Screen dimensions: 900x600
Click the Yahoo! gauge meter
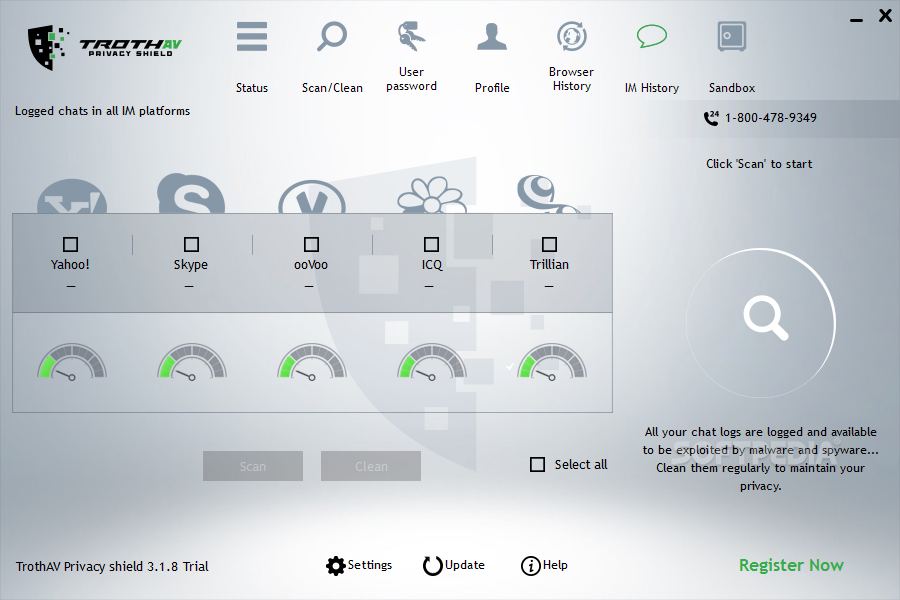72,361
